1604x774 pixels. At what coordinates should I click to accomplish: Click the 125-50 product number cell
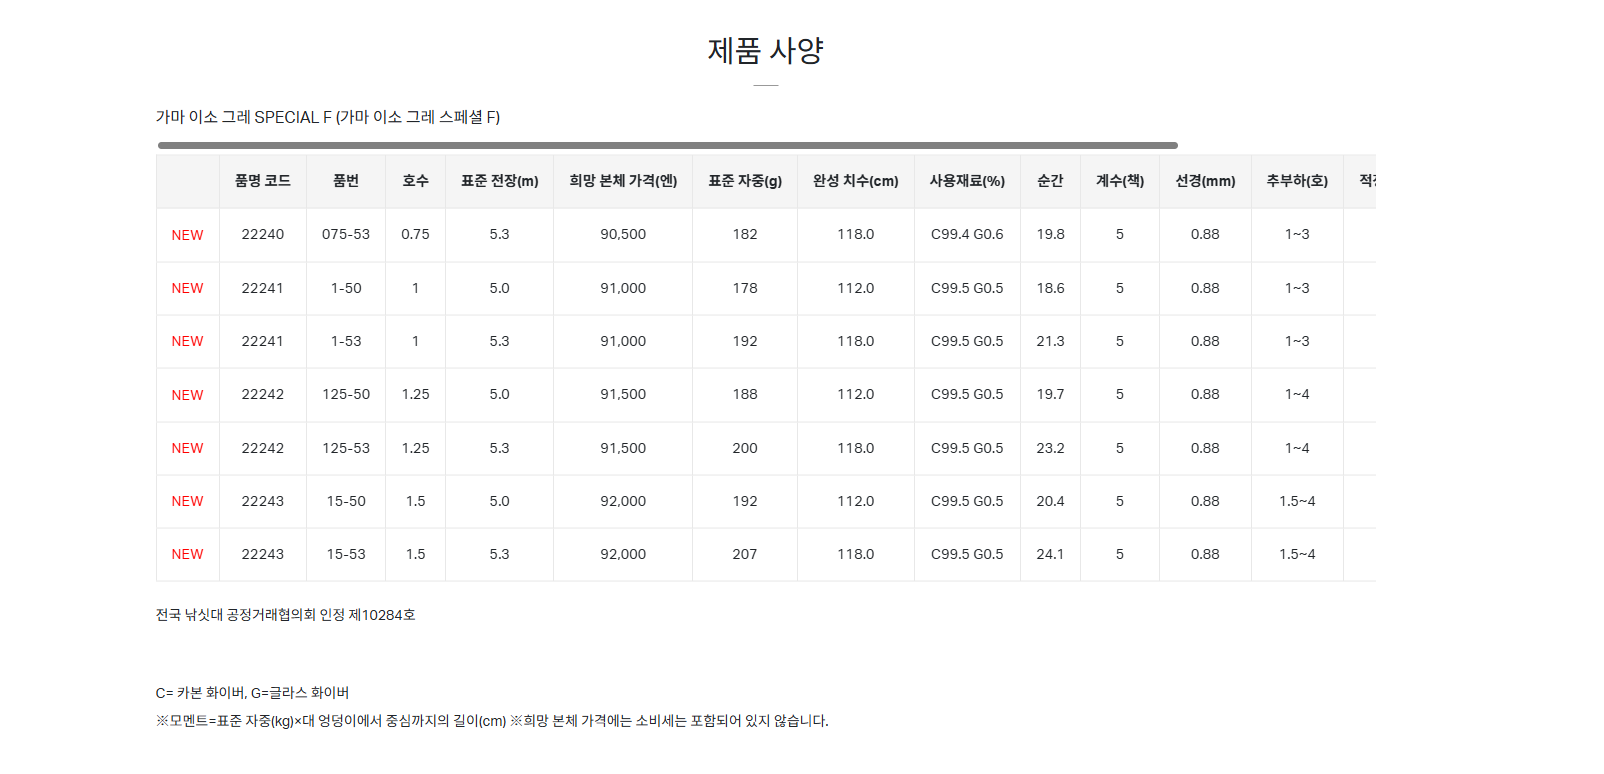click(x=346, y=394)
